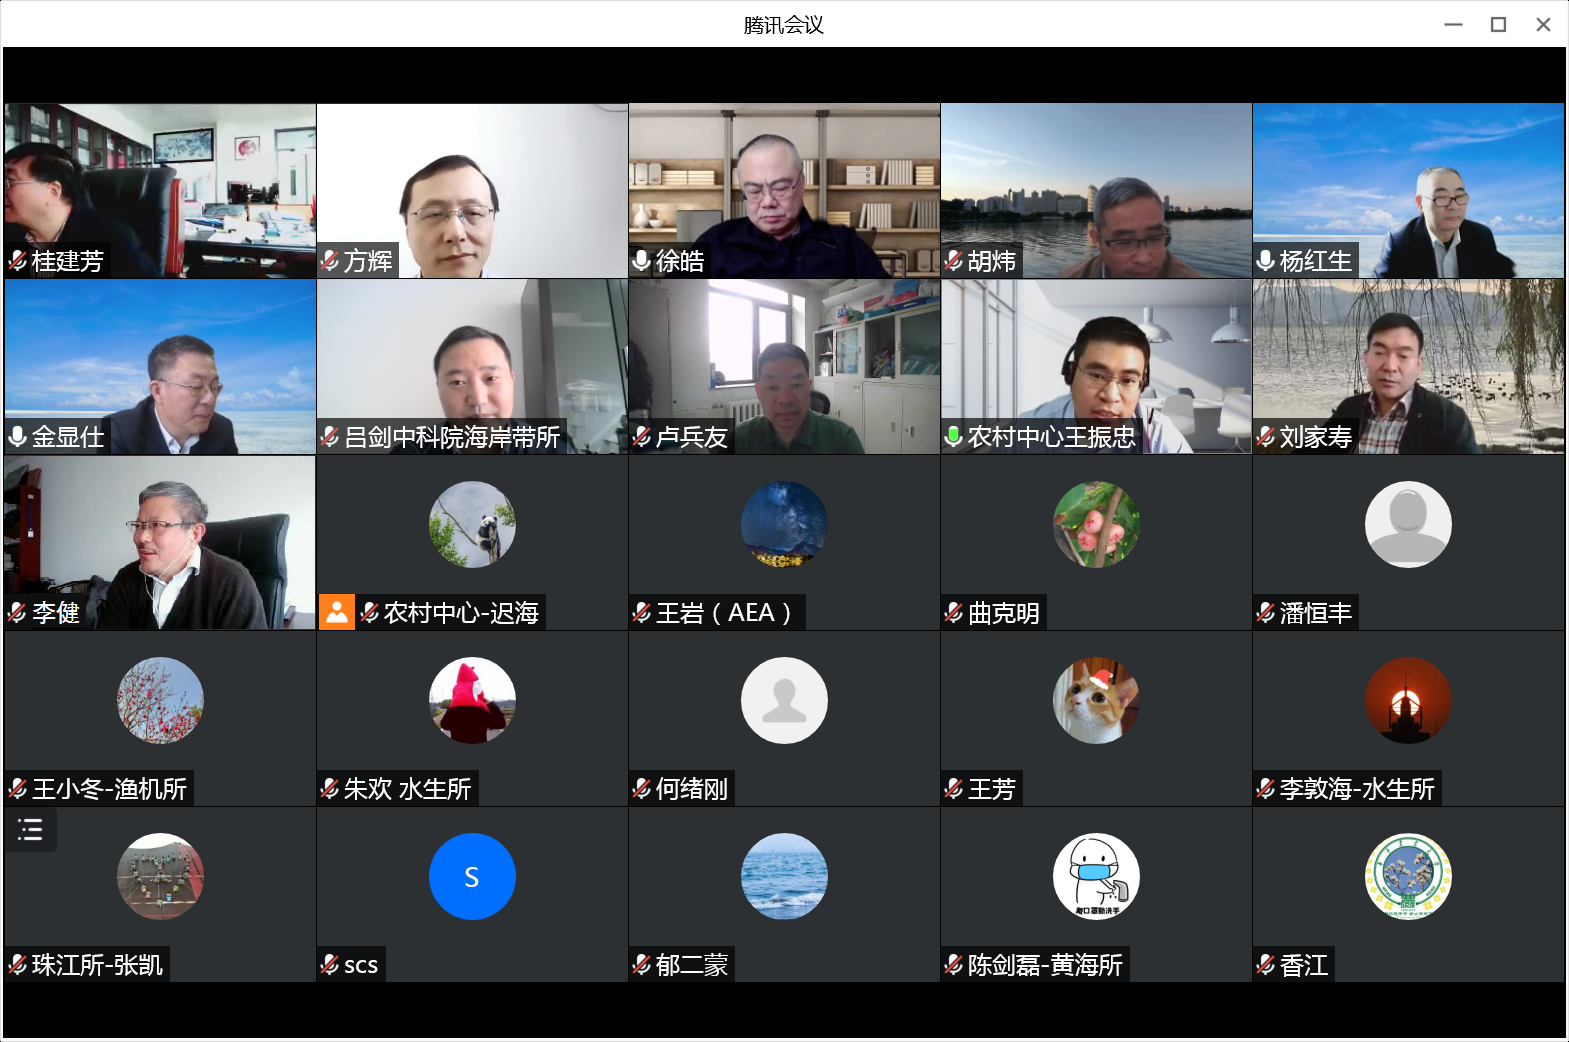The height and width of the screenshot is (1042, 1569).
Task: Click the starry sky avatar of 王岩（AEA）
Action: pyautogui.click(x=784, y=525)
